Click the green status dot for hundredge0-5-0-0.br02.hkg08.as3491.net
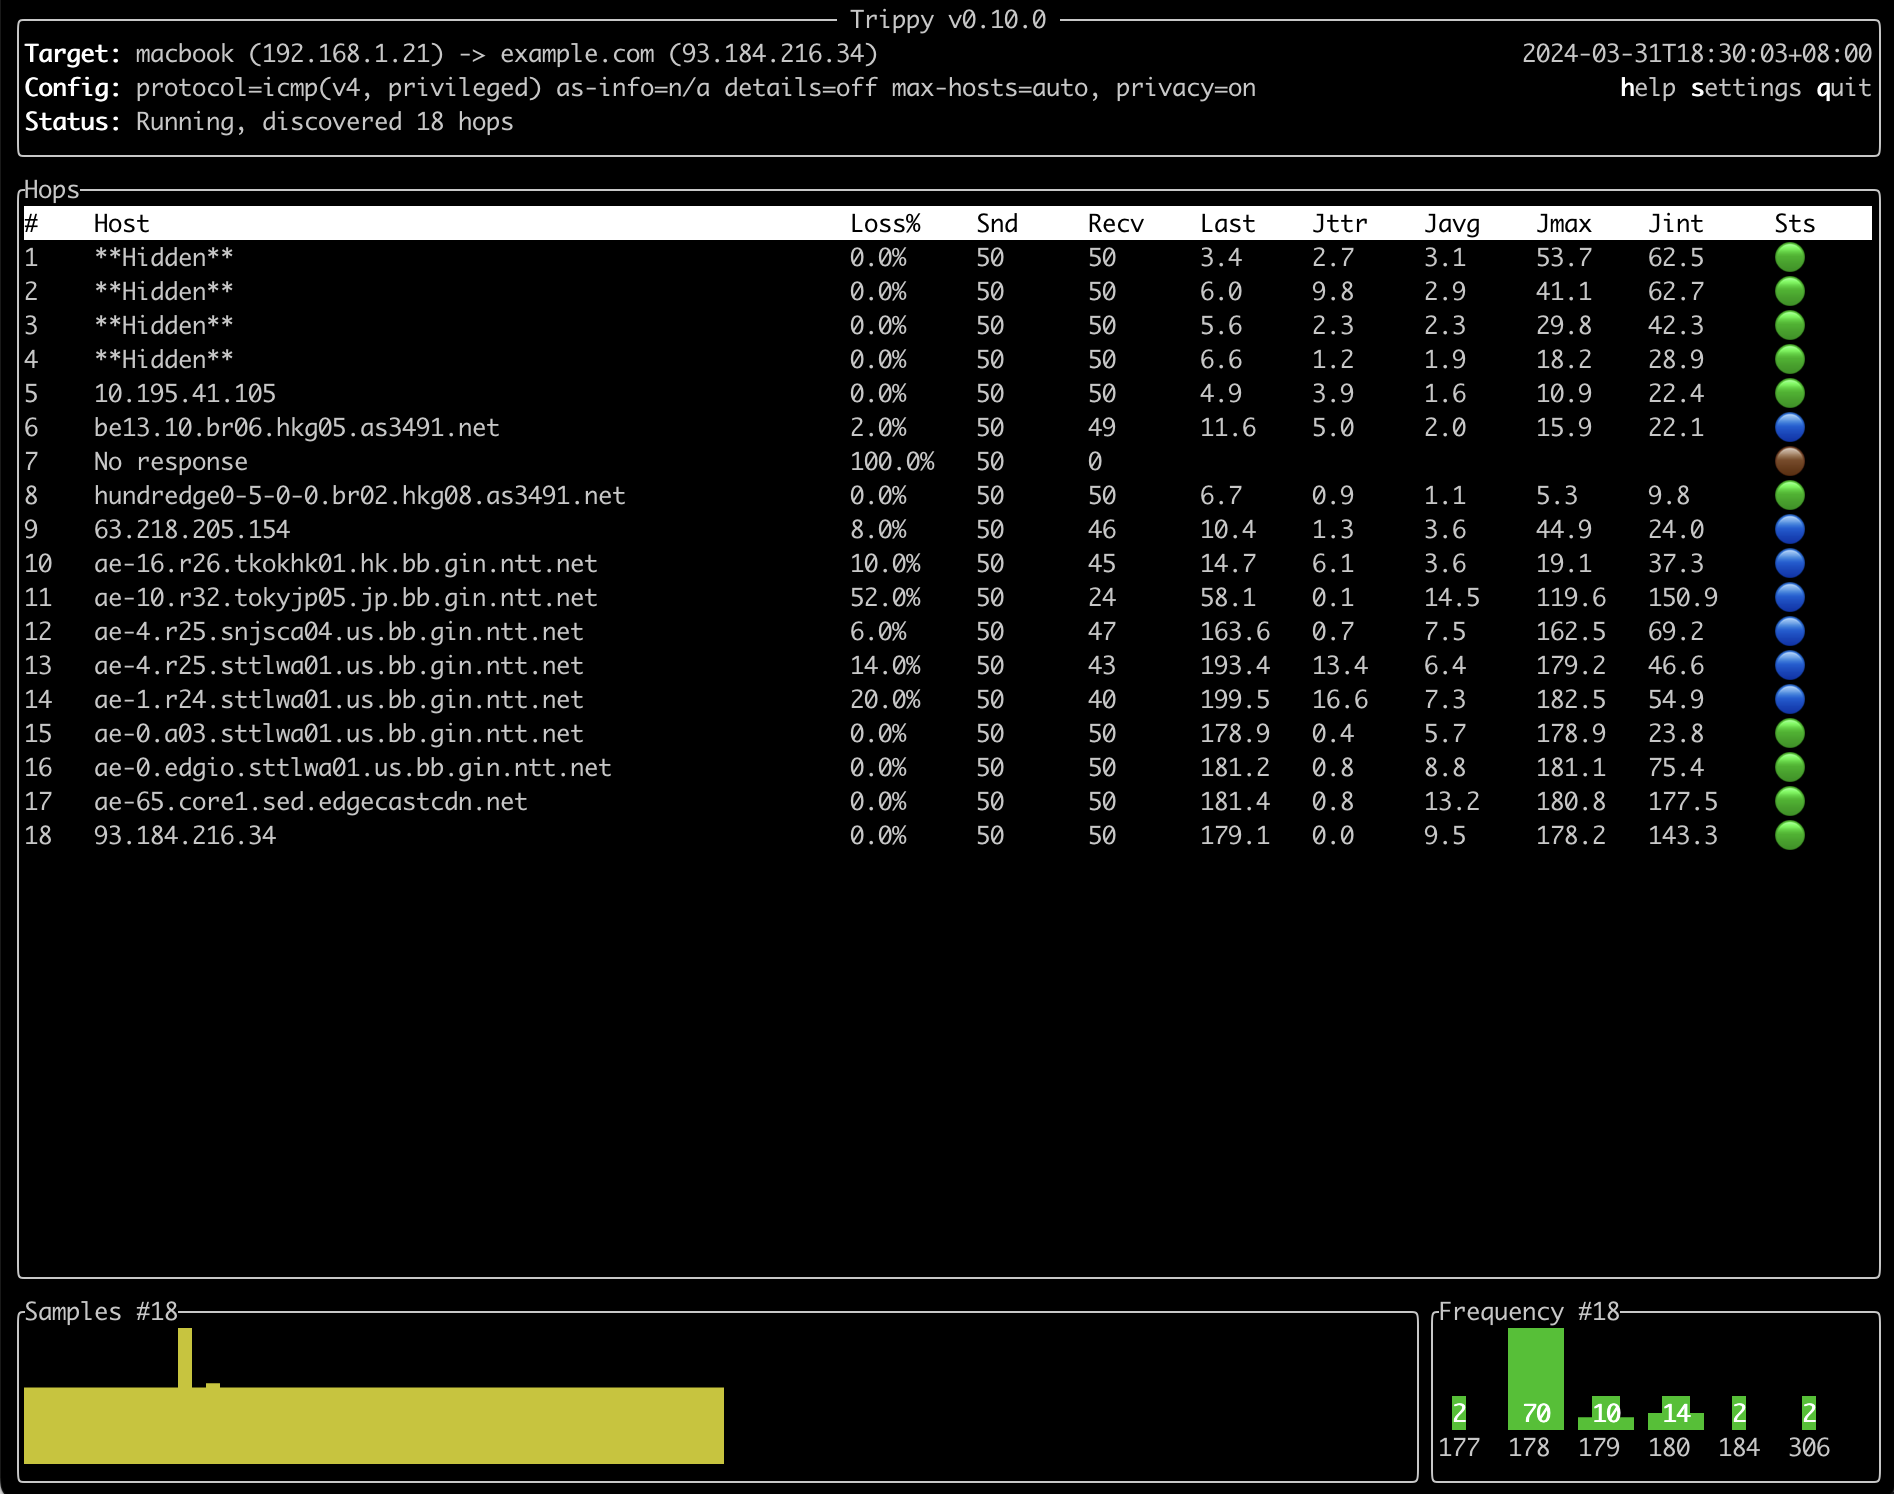The height and width of the screenshot is (1494, 1894). [1789, 496]
